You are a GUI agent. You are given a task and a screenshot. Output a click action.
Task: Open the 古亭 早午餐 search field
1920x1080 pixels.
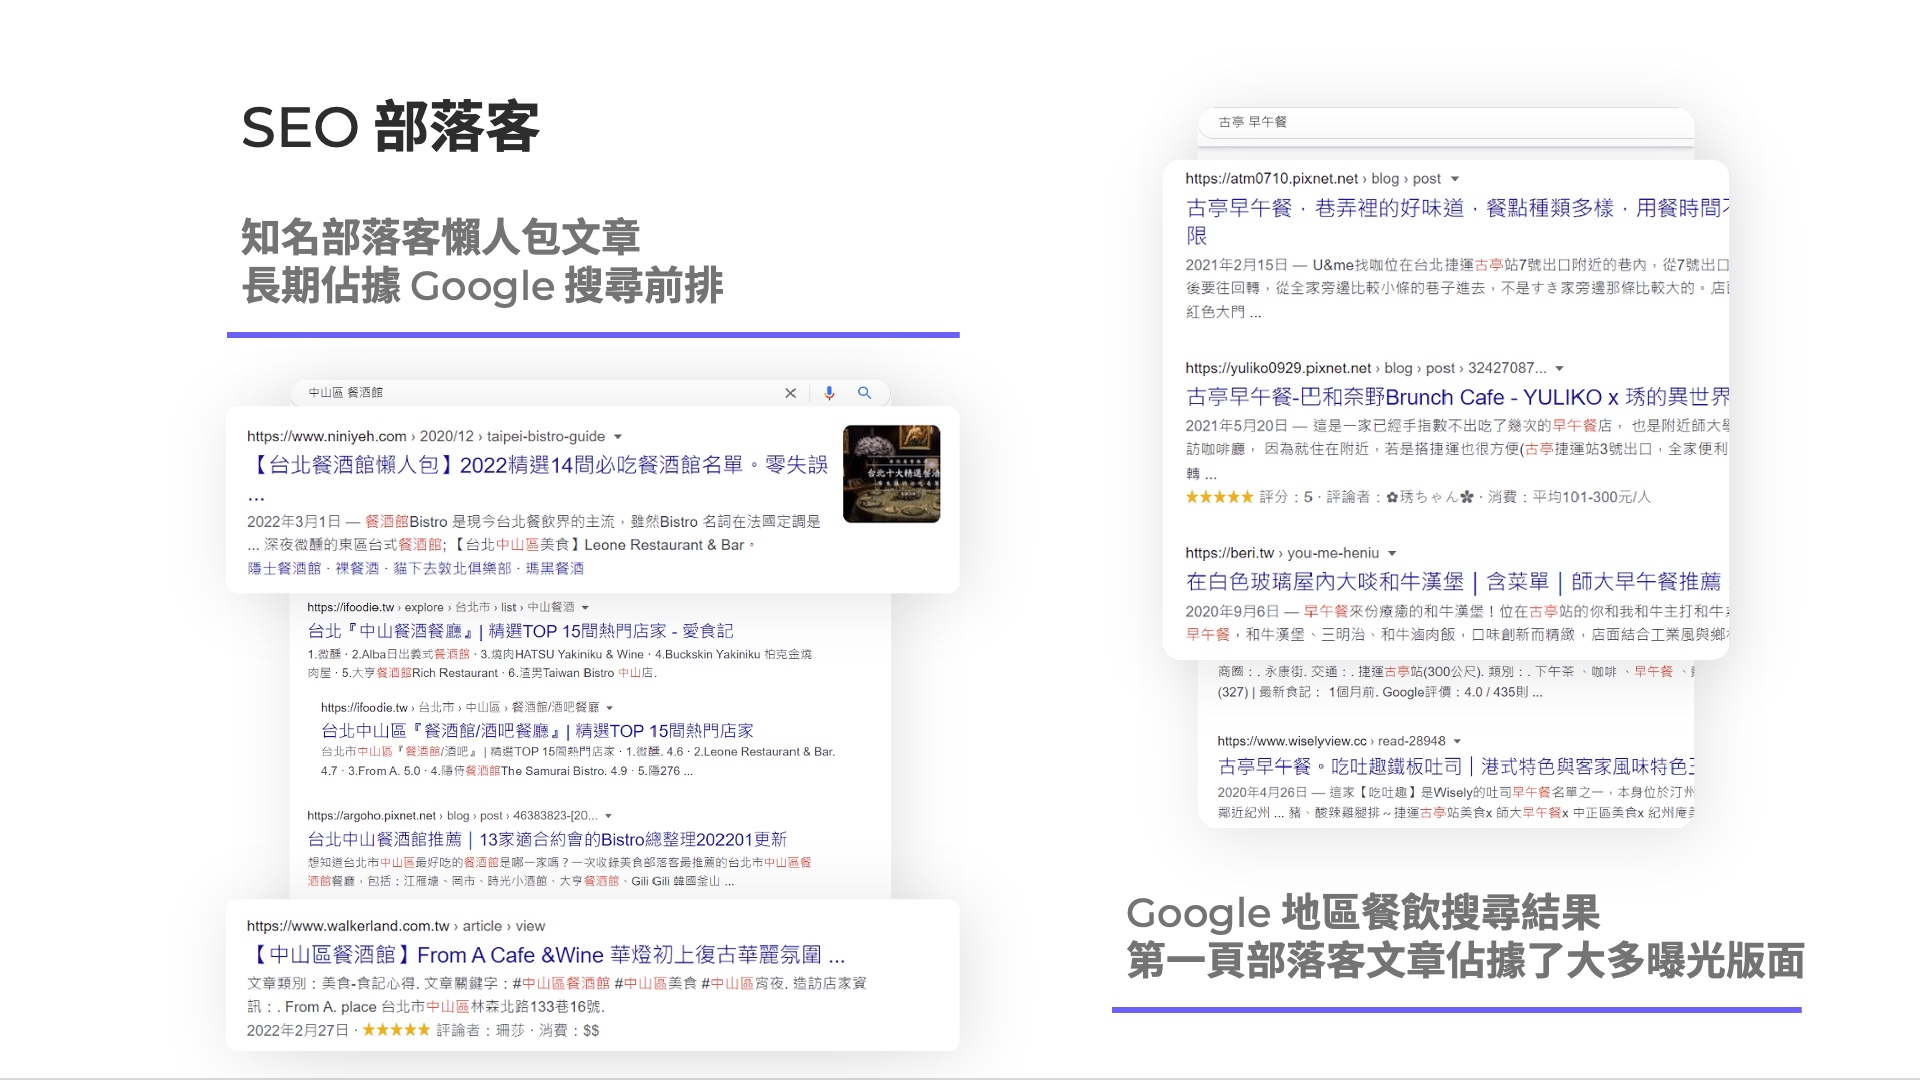point(1445,122)
